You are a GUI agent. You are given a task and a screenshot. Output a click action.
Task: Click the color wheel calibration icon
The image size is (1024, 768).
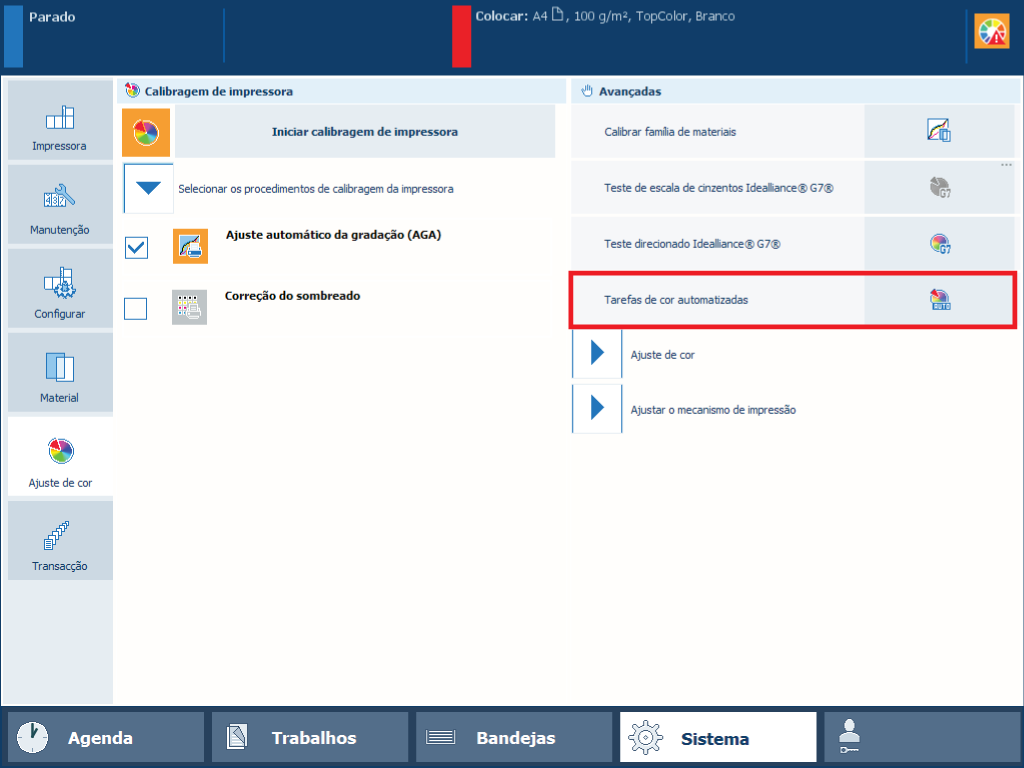click(x=146, y=132)
